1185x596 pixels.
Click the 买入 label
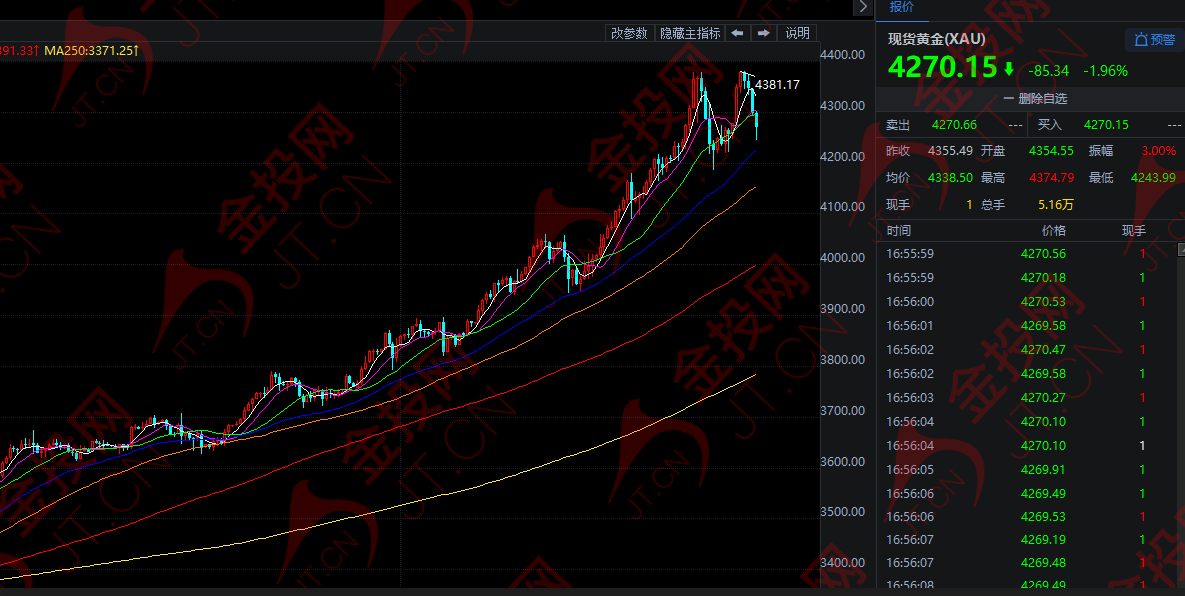tap(1049, 125)
